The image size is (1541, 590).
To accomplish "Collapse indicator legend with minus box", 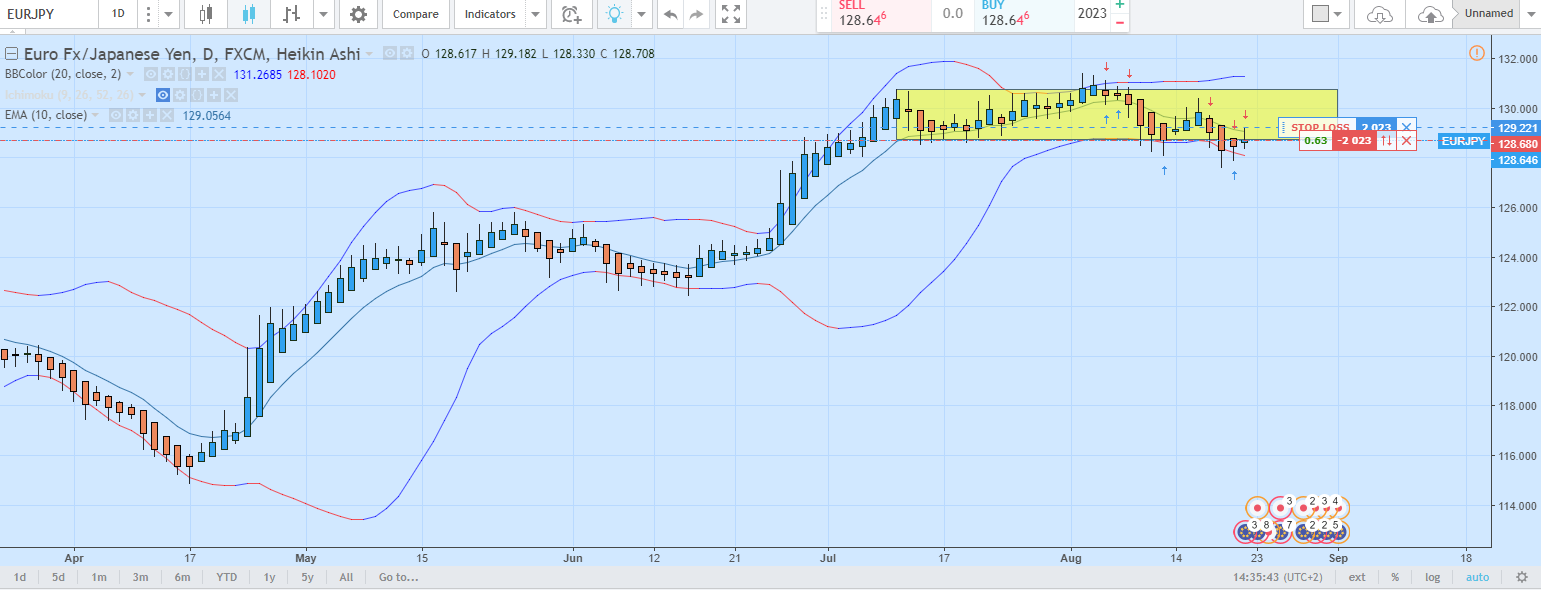I will pos(12,53).
